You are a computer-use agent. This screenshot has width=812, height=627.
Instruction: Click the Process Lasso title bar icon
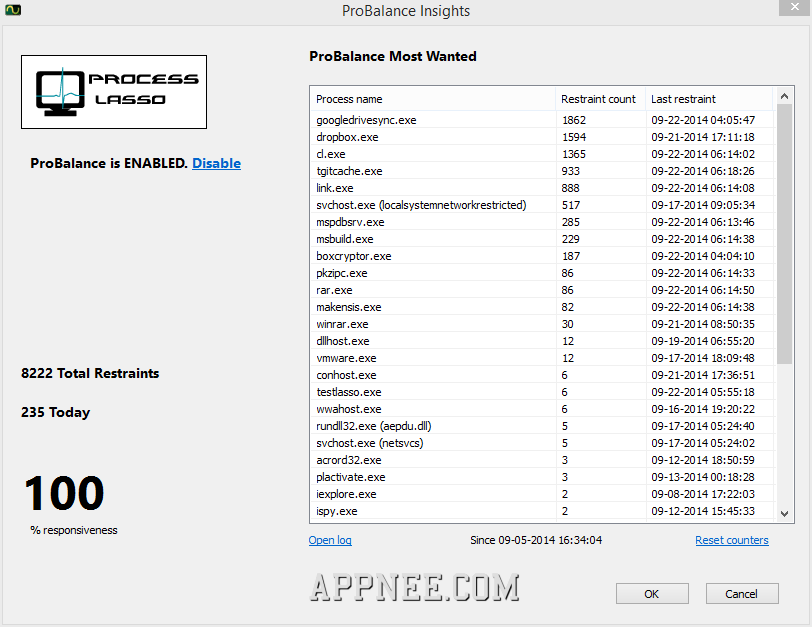[x=13, y=10]
